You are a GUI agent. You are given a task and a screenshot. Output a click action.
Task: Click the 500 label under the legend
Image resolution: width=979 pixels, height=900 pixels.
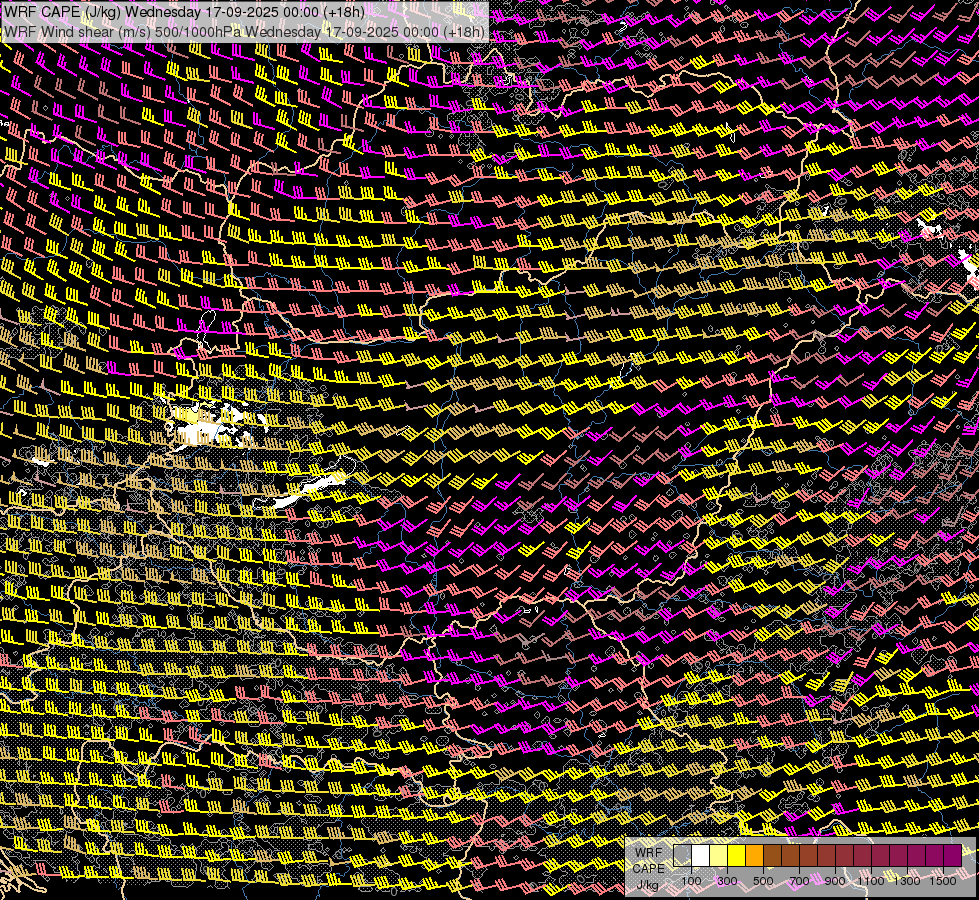click(763, 881)
